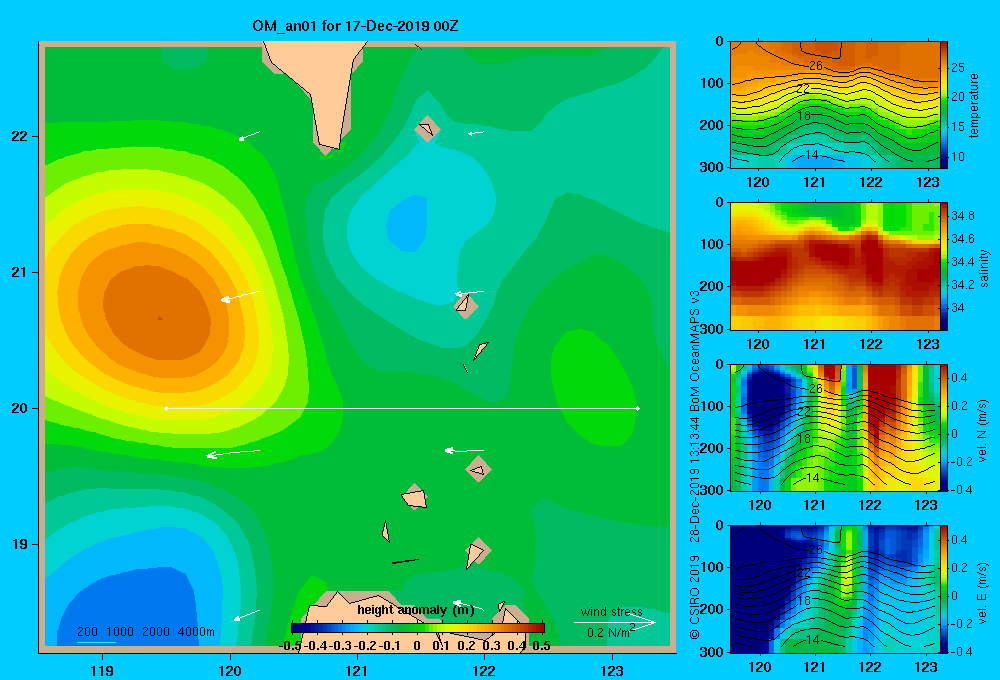Click the latitude 20 tick label on main map

pyautogui.click(x=20, y=408)
